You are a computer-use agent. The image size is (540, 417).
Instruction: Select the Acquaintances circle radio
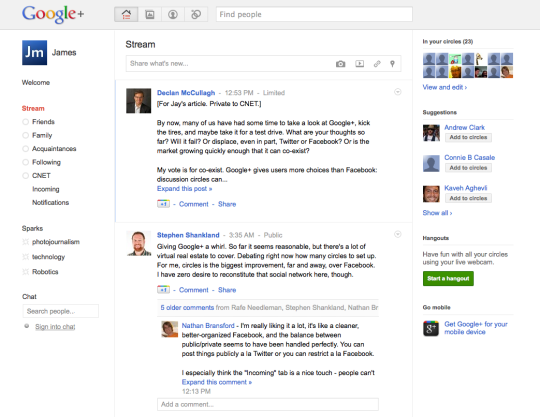tap(25, 149)
